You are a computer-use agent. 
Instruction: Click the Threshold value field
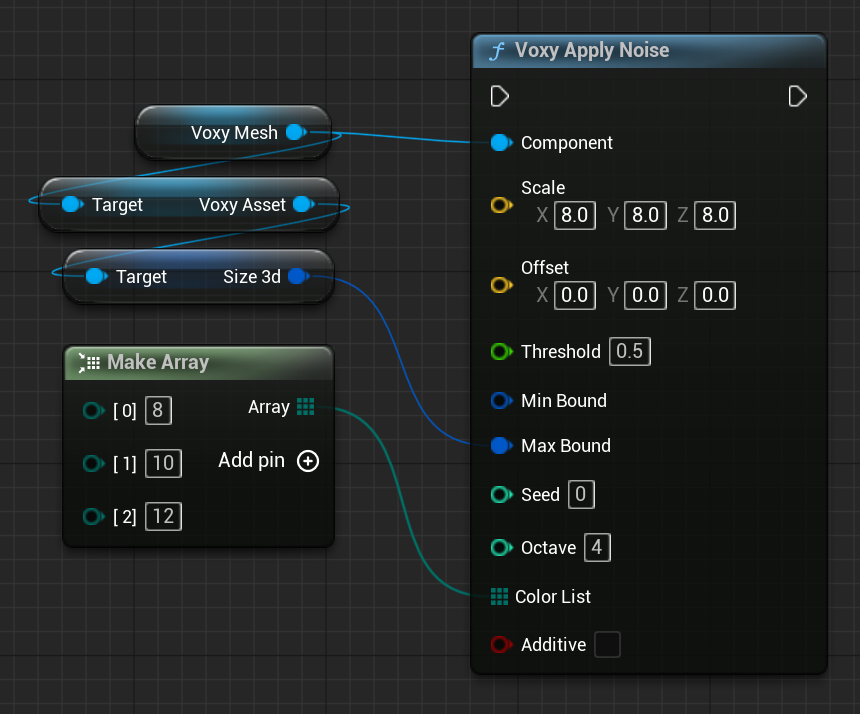pyautogui.click(x=629, y=352)
